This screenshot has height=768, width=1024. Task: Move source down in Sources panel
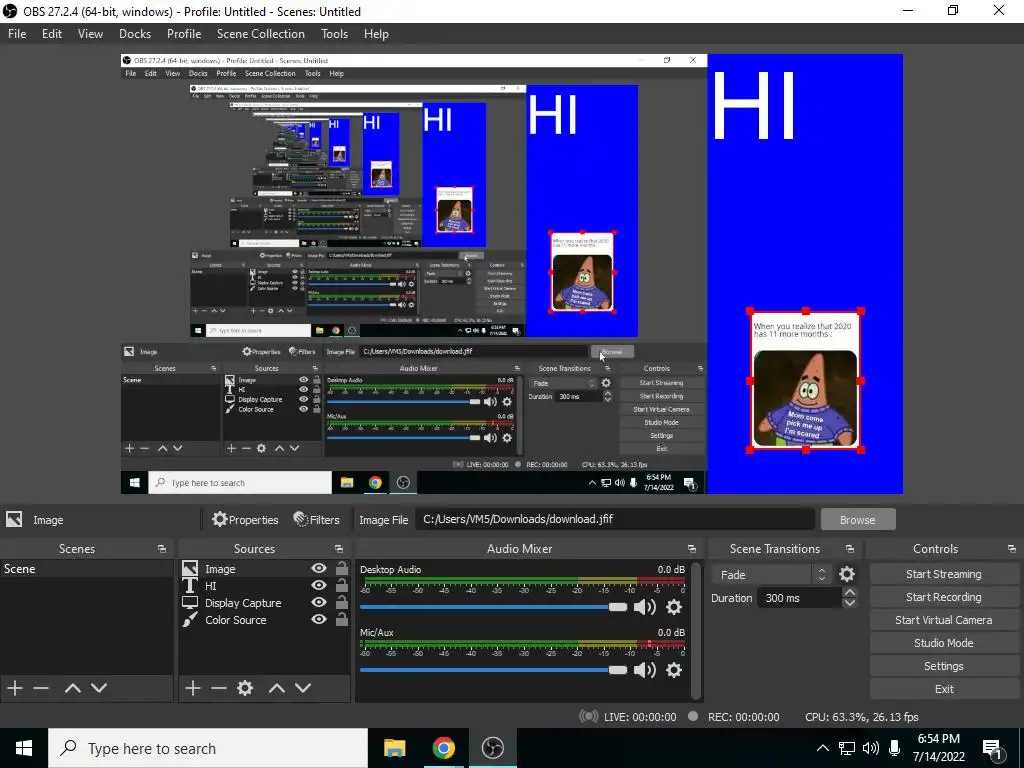(x=302, y=688)
